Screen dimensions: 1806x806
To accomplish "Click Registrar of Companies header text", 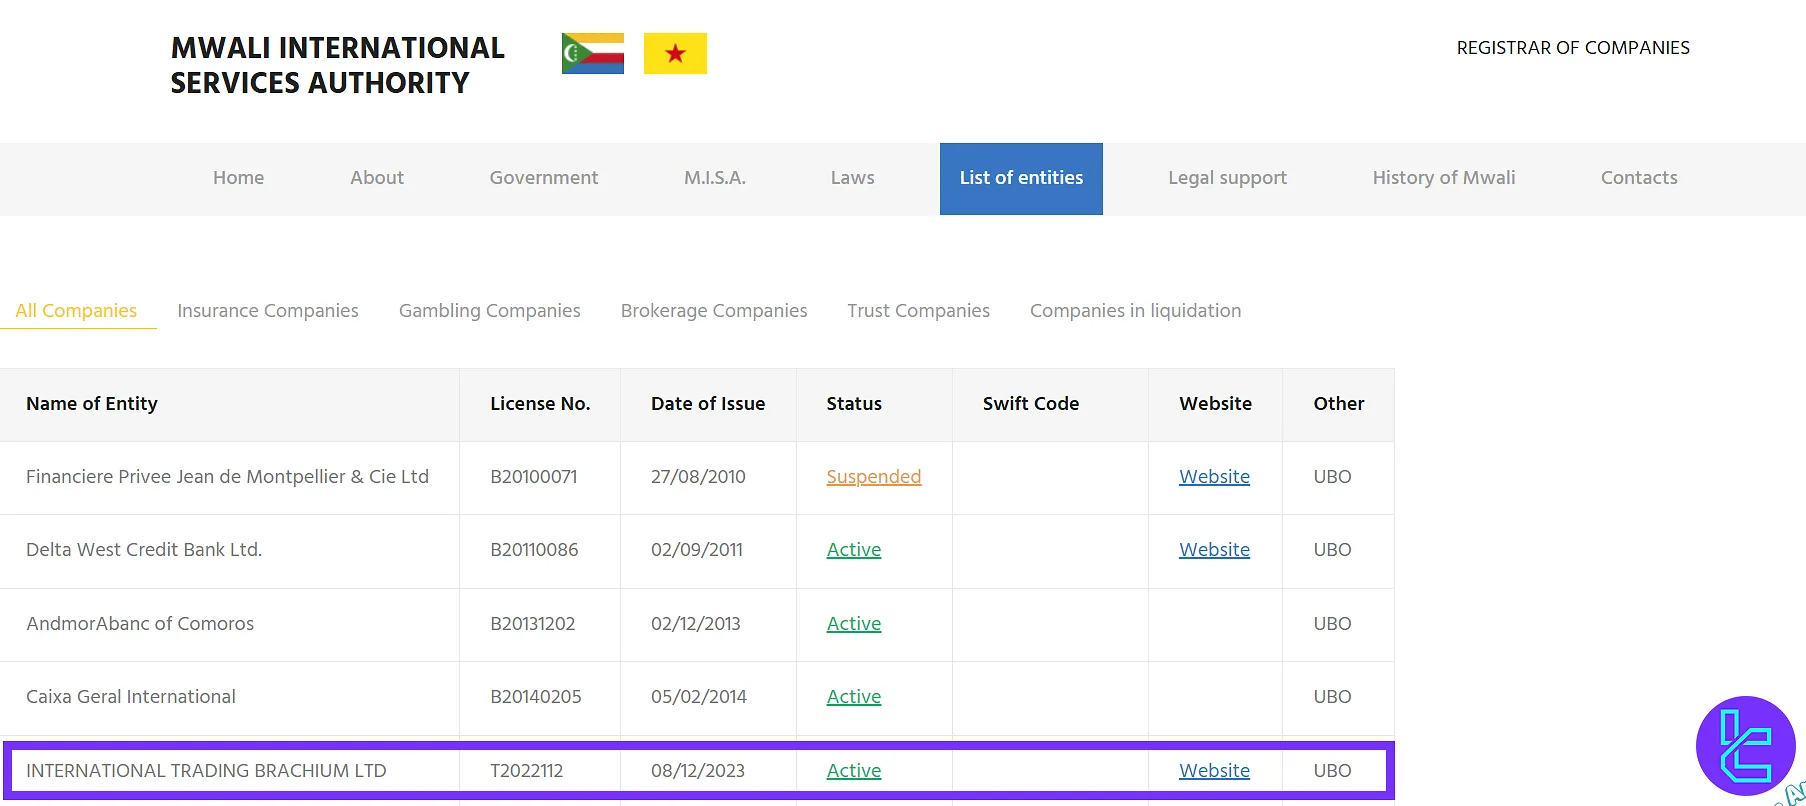I will coord(1572,48).
